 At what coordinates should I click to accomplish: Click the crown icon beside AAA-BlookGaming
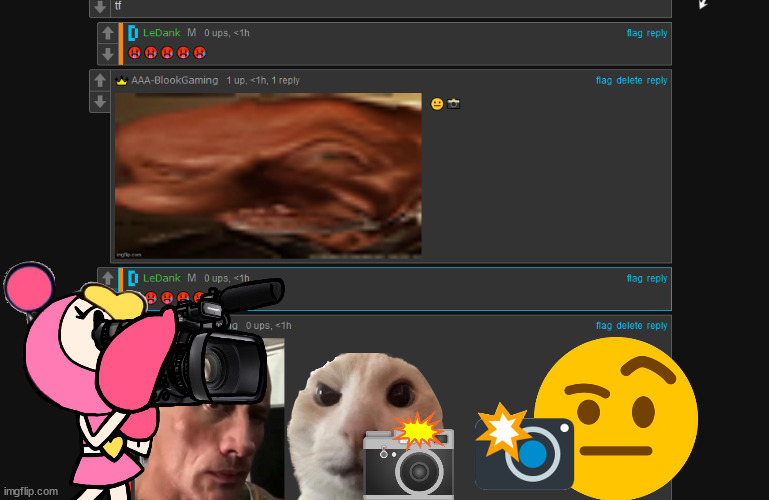122,80
